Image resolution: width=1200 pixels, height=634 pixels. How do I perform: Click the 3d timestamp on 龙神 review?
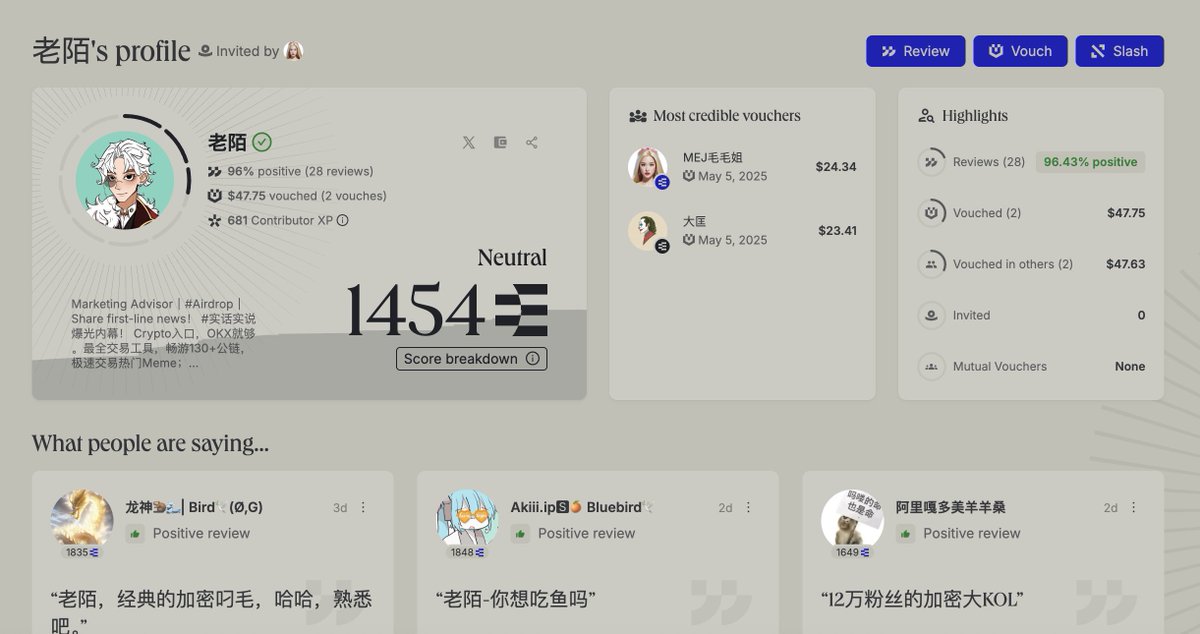[x=340, y=508]
